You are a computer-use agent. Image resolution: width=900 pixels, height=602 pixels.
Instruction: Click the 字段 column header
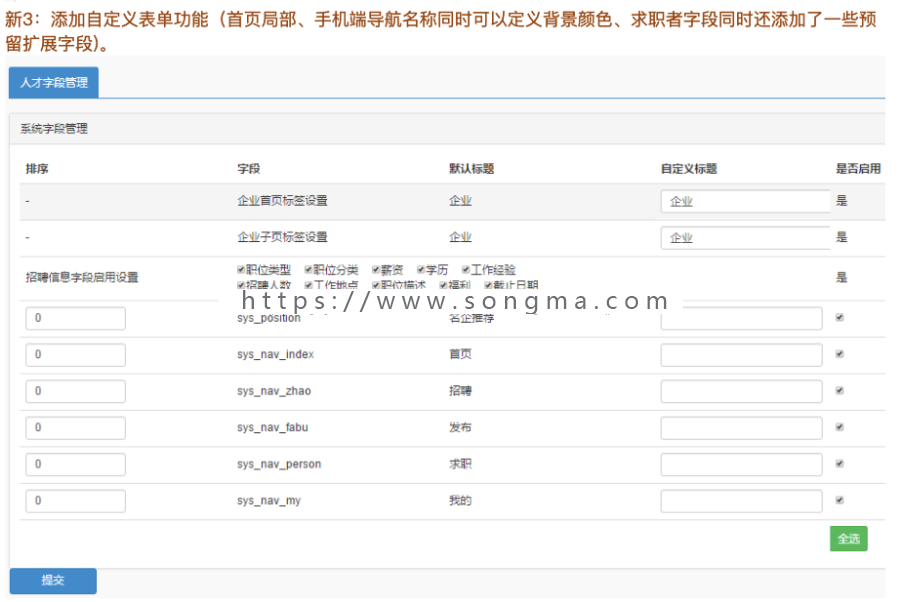pos(249,169)
